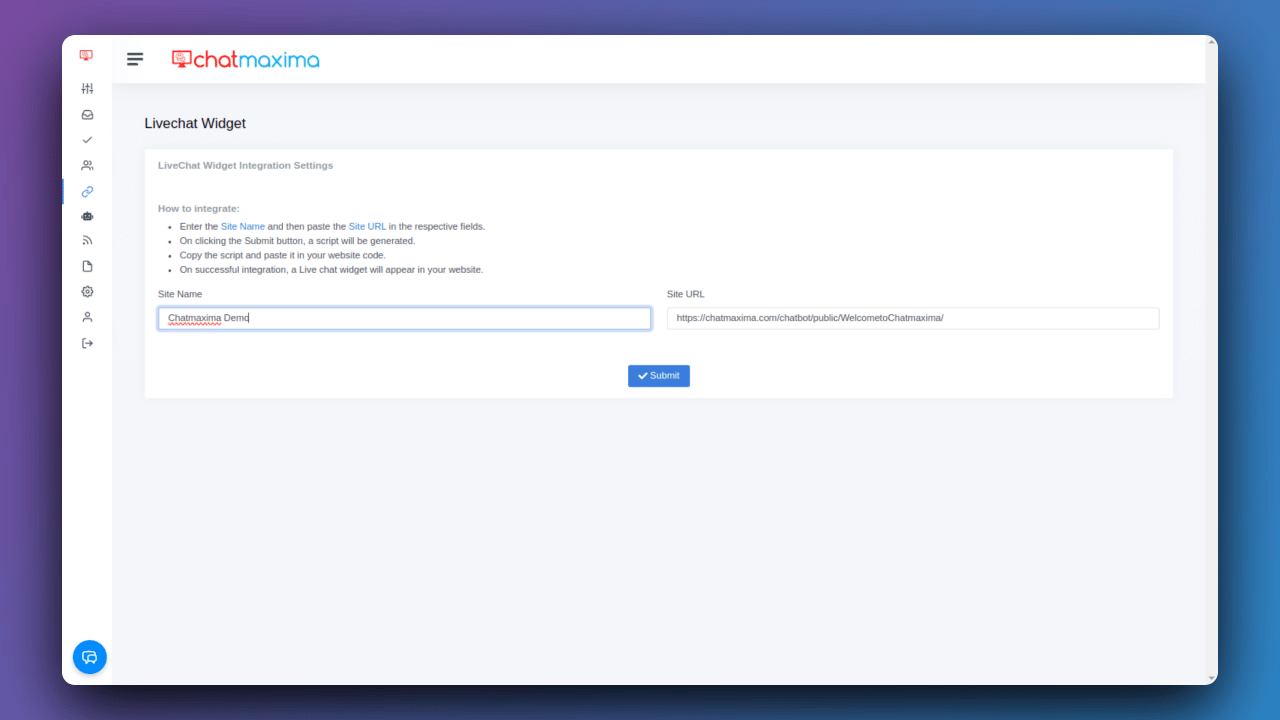This screenshot has width=1280, height=720.
Task: Click the blue Site Name text in instructions
Action: [243, 227]
